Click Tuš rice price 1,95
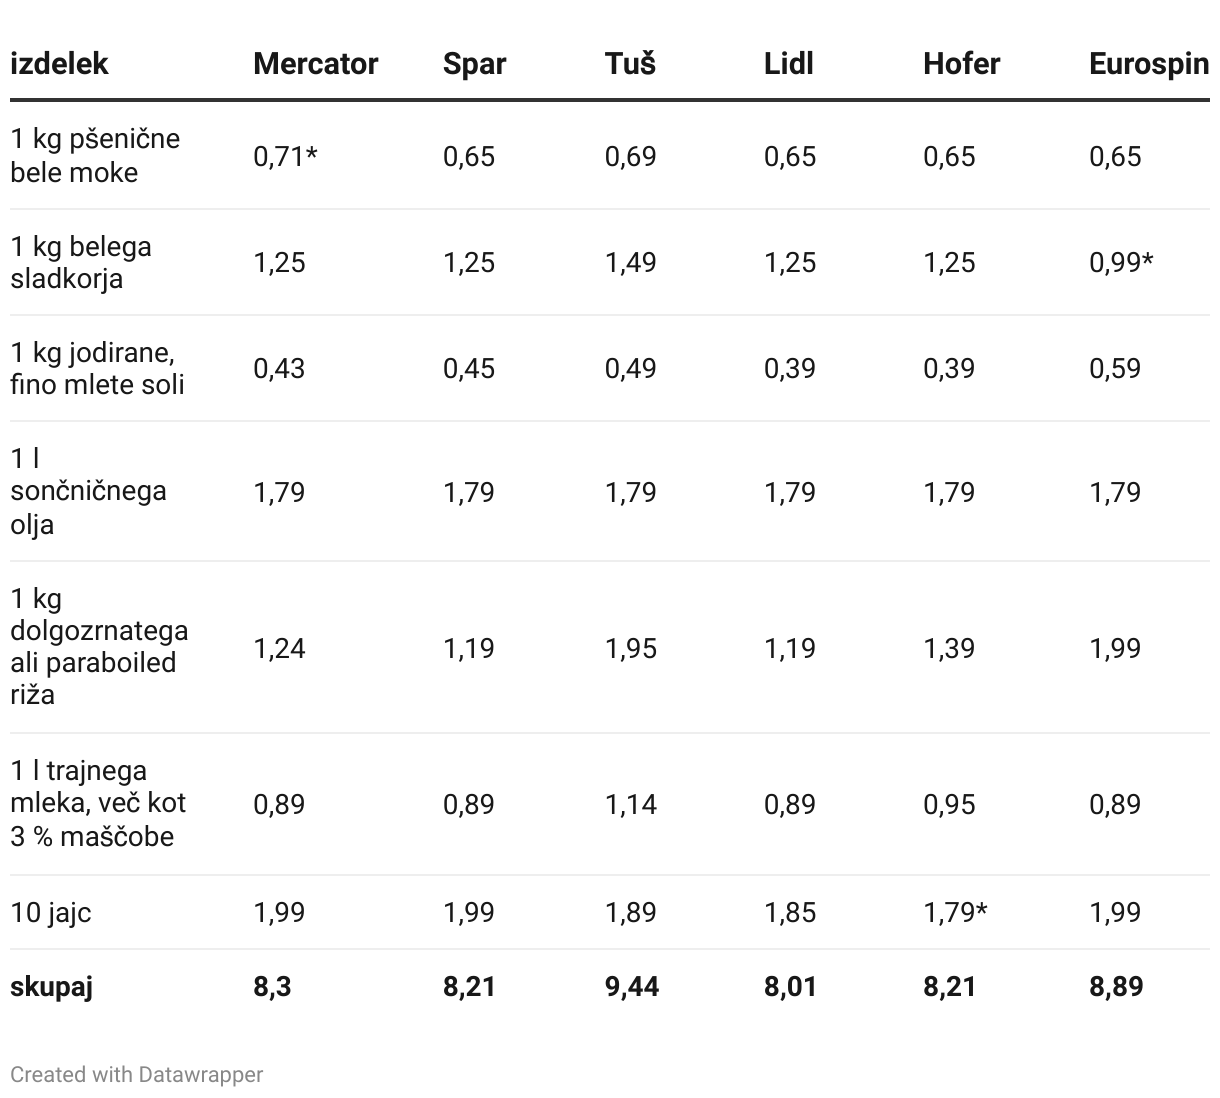This screenshot has height=1098, width=1220. click(x=631, y=648)
